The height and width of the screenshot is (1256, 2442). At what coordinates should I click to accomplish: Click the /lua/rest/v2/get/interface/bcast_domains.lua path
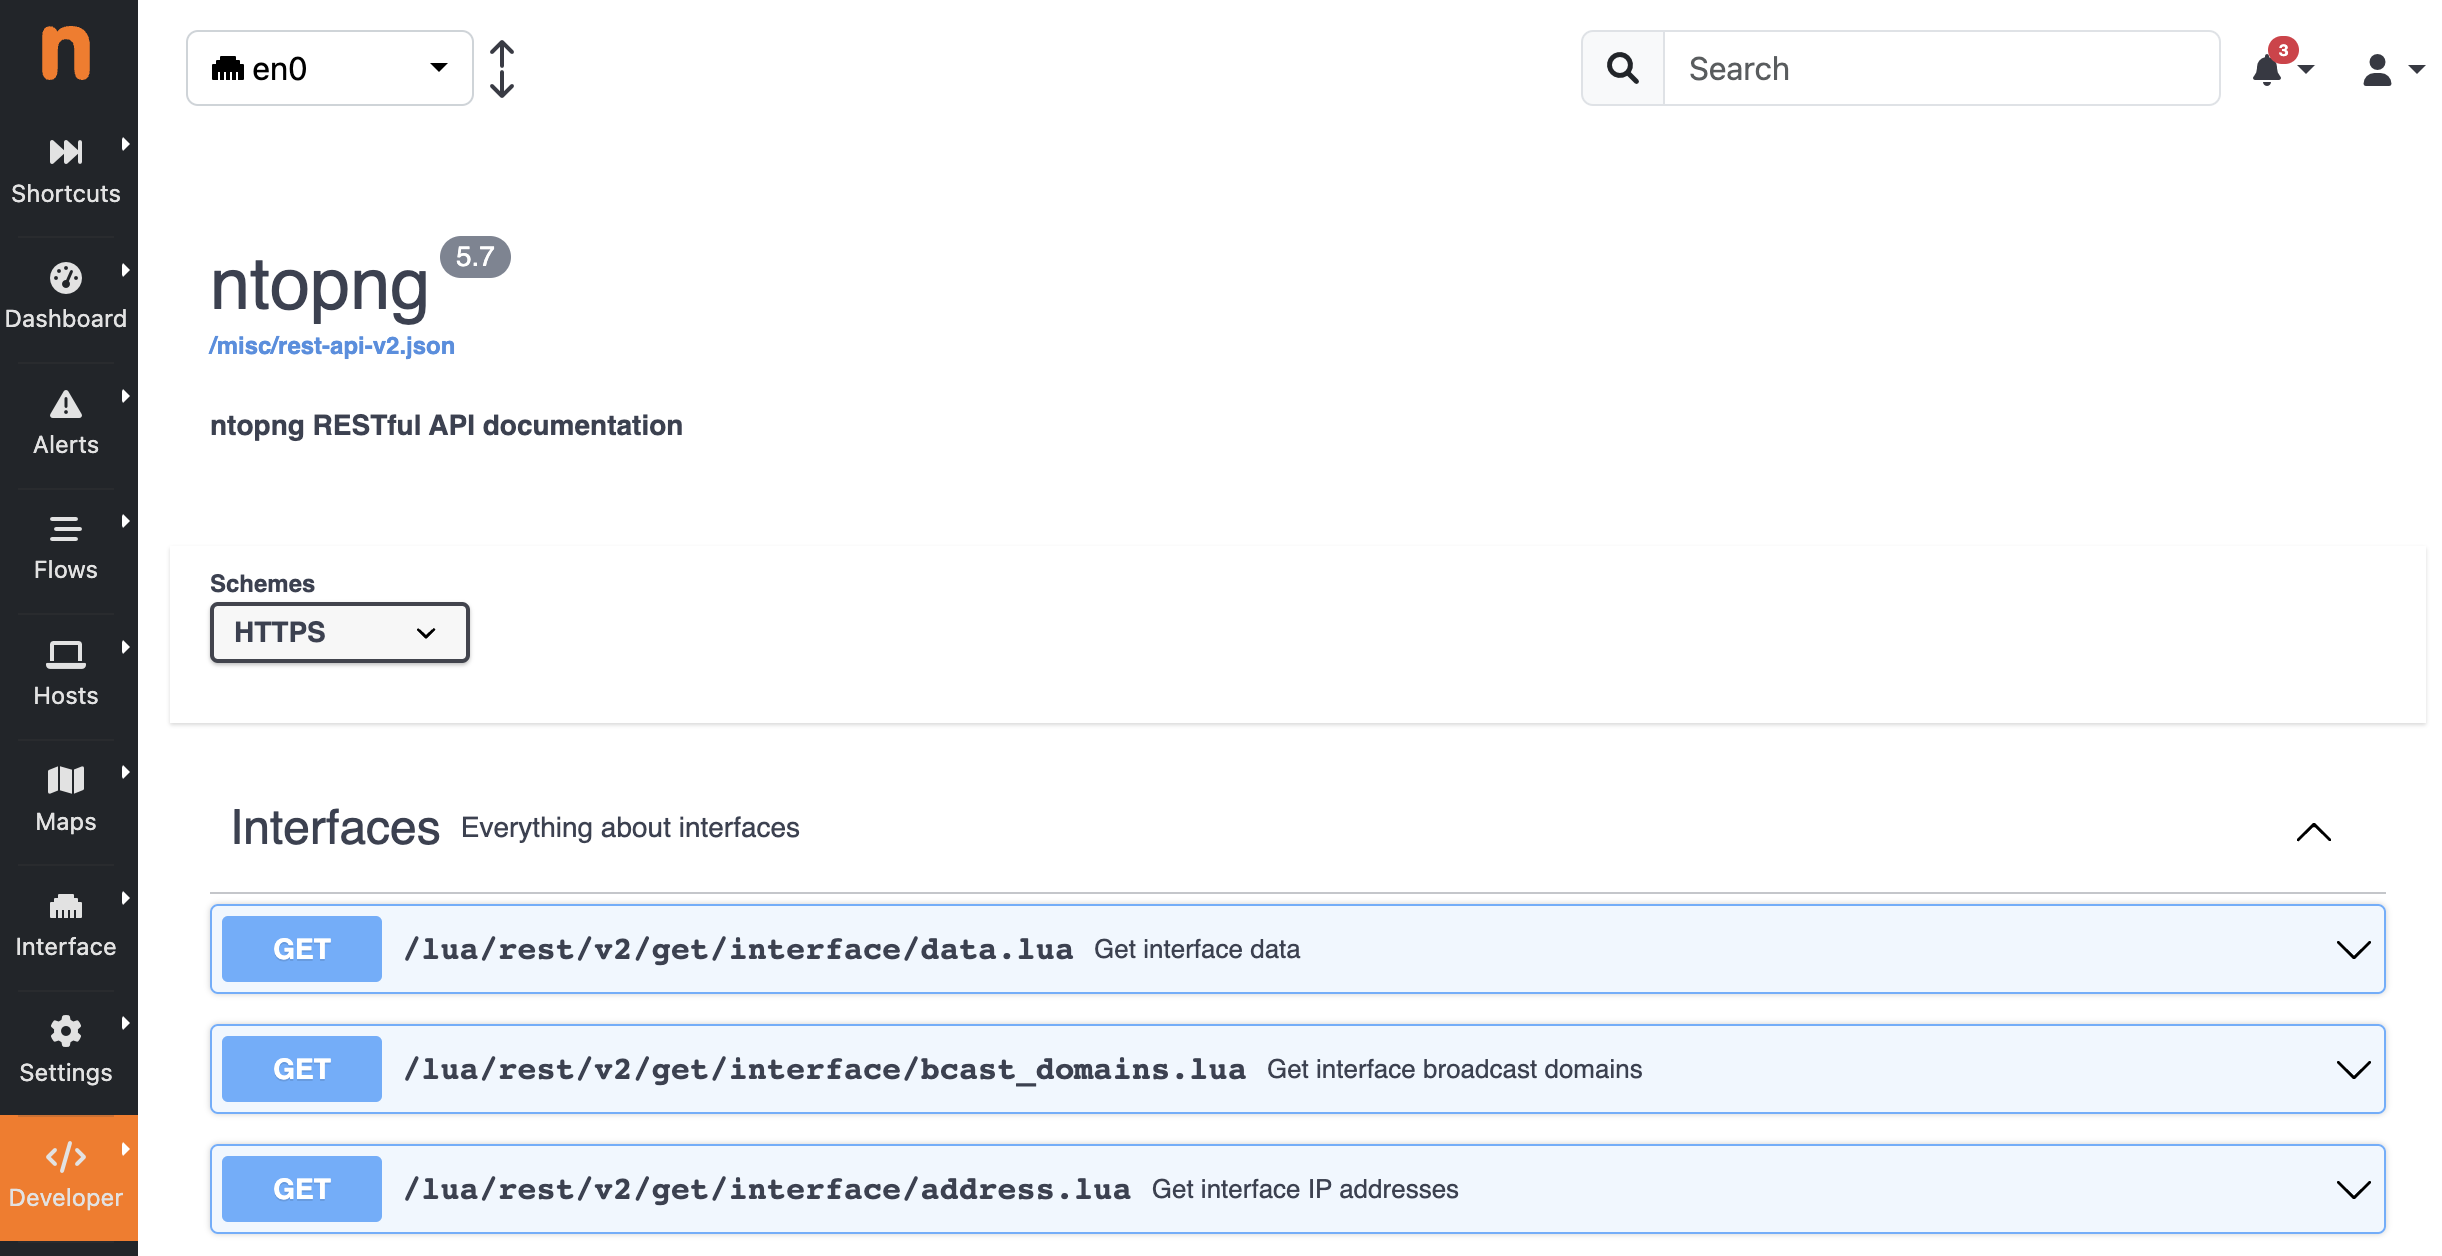pyautogui.click(x=825, y=1069)
